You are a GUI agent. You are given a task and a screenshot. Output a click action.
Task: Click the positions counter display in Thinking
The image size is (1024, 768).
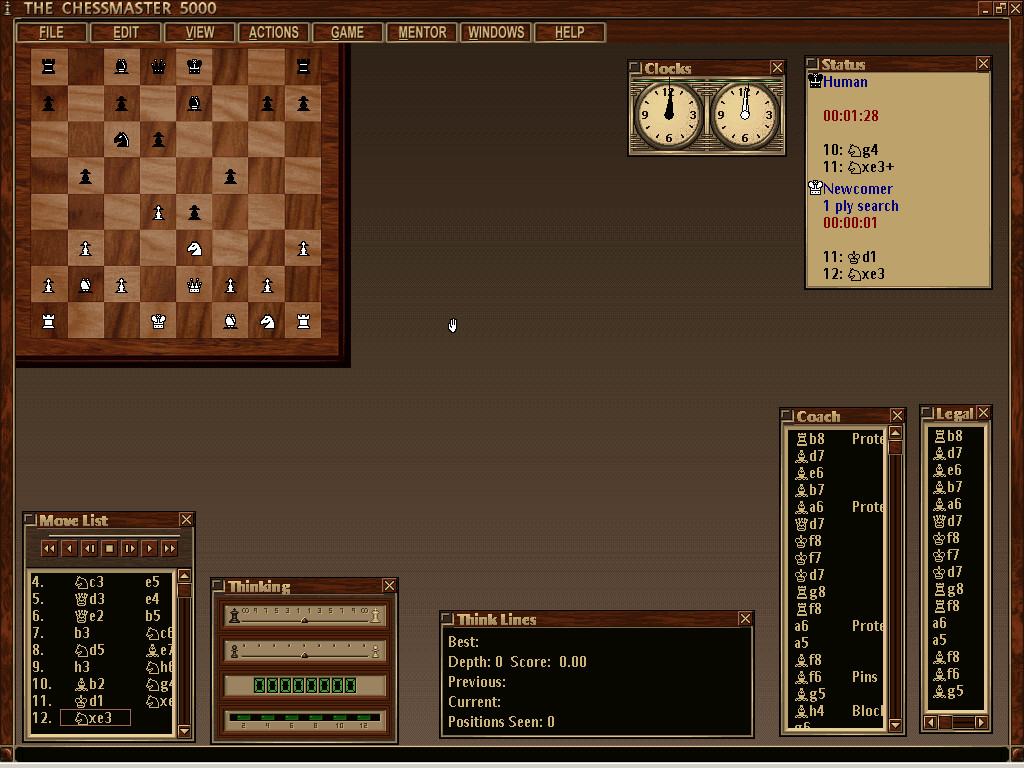pyautogui.click(x=304, y=685)
